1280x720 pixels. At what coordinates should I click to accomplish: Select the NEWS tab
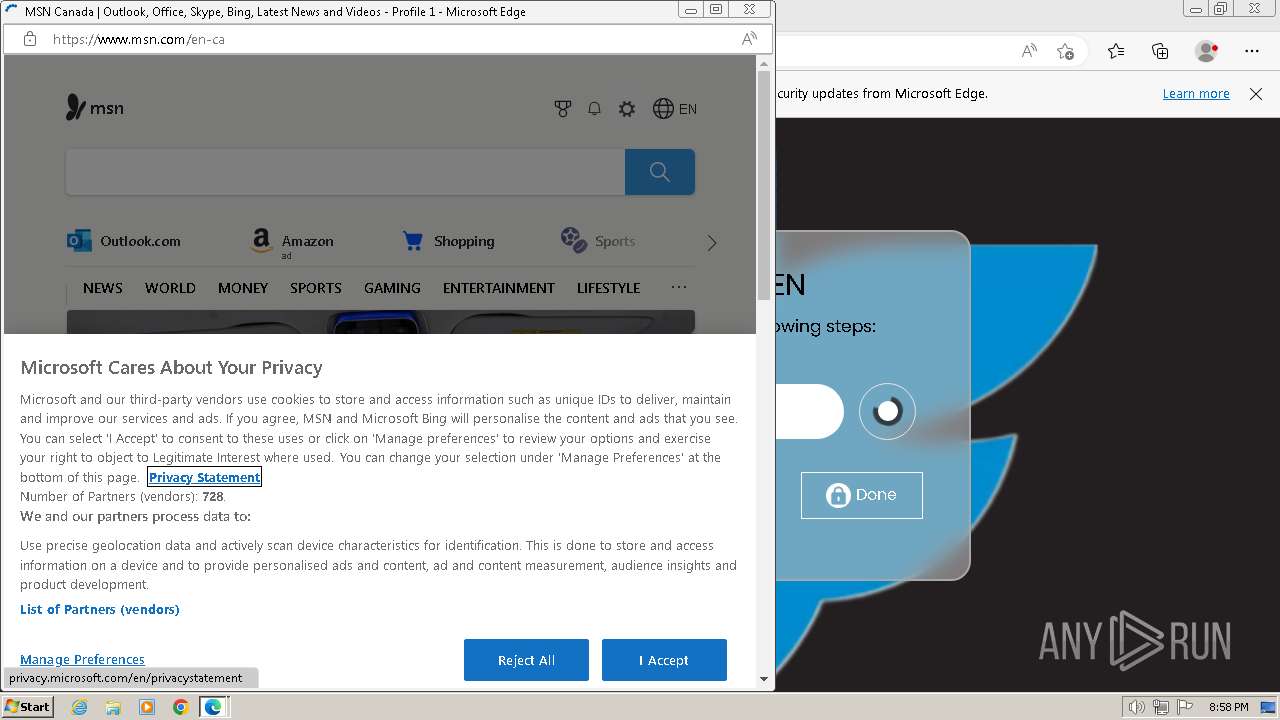pos(103,288)
